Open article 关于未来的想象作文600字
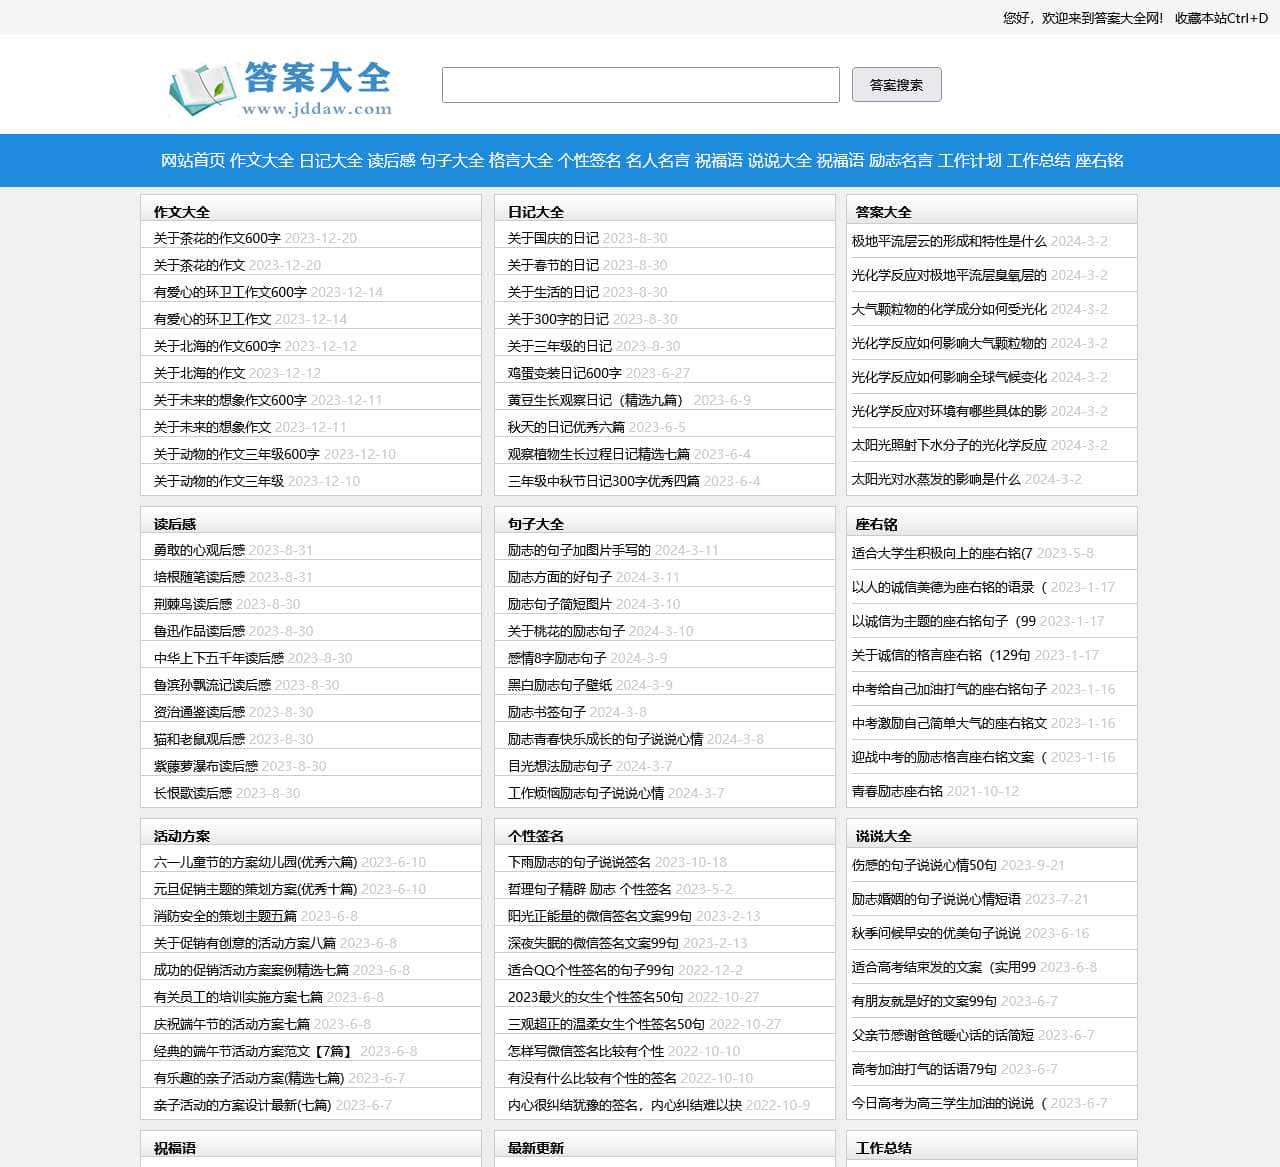This screenshot has height=1167, width=1280. pyautogui.click(x=230, y=400)
